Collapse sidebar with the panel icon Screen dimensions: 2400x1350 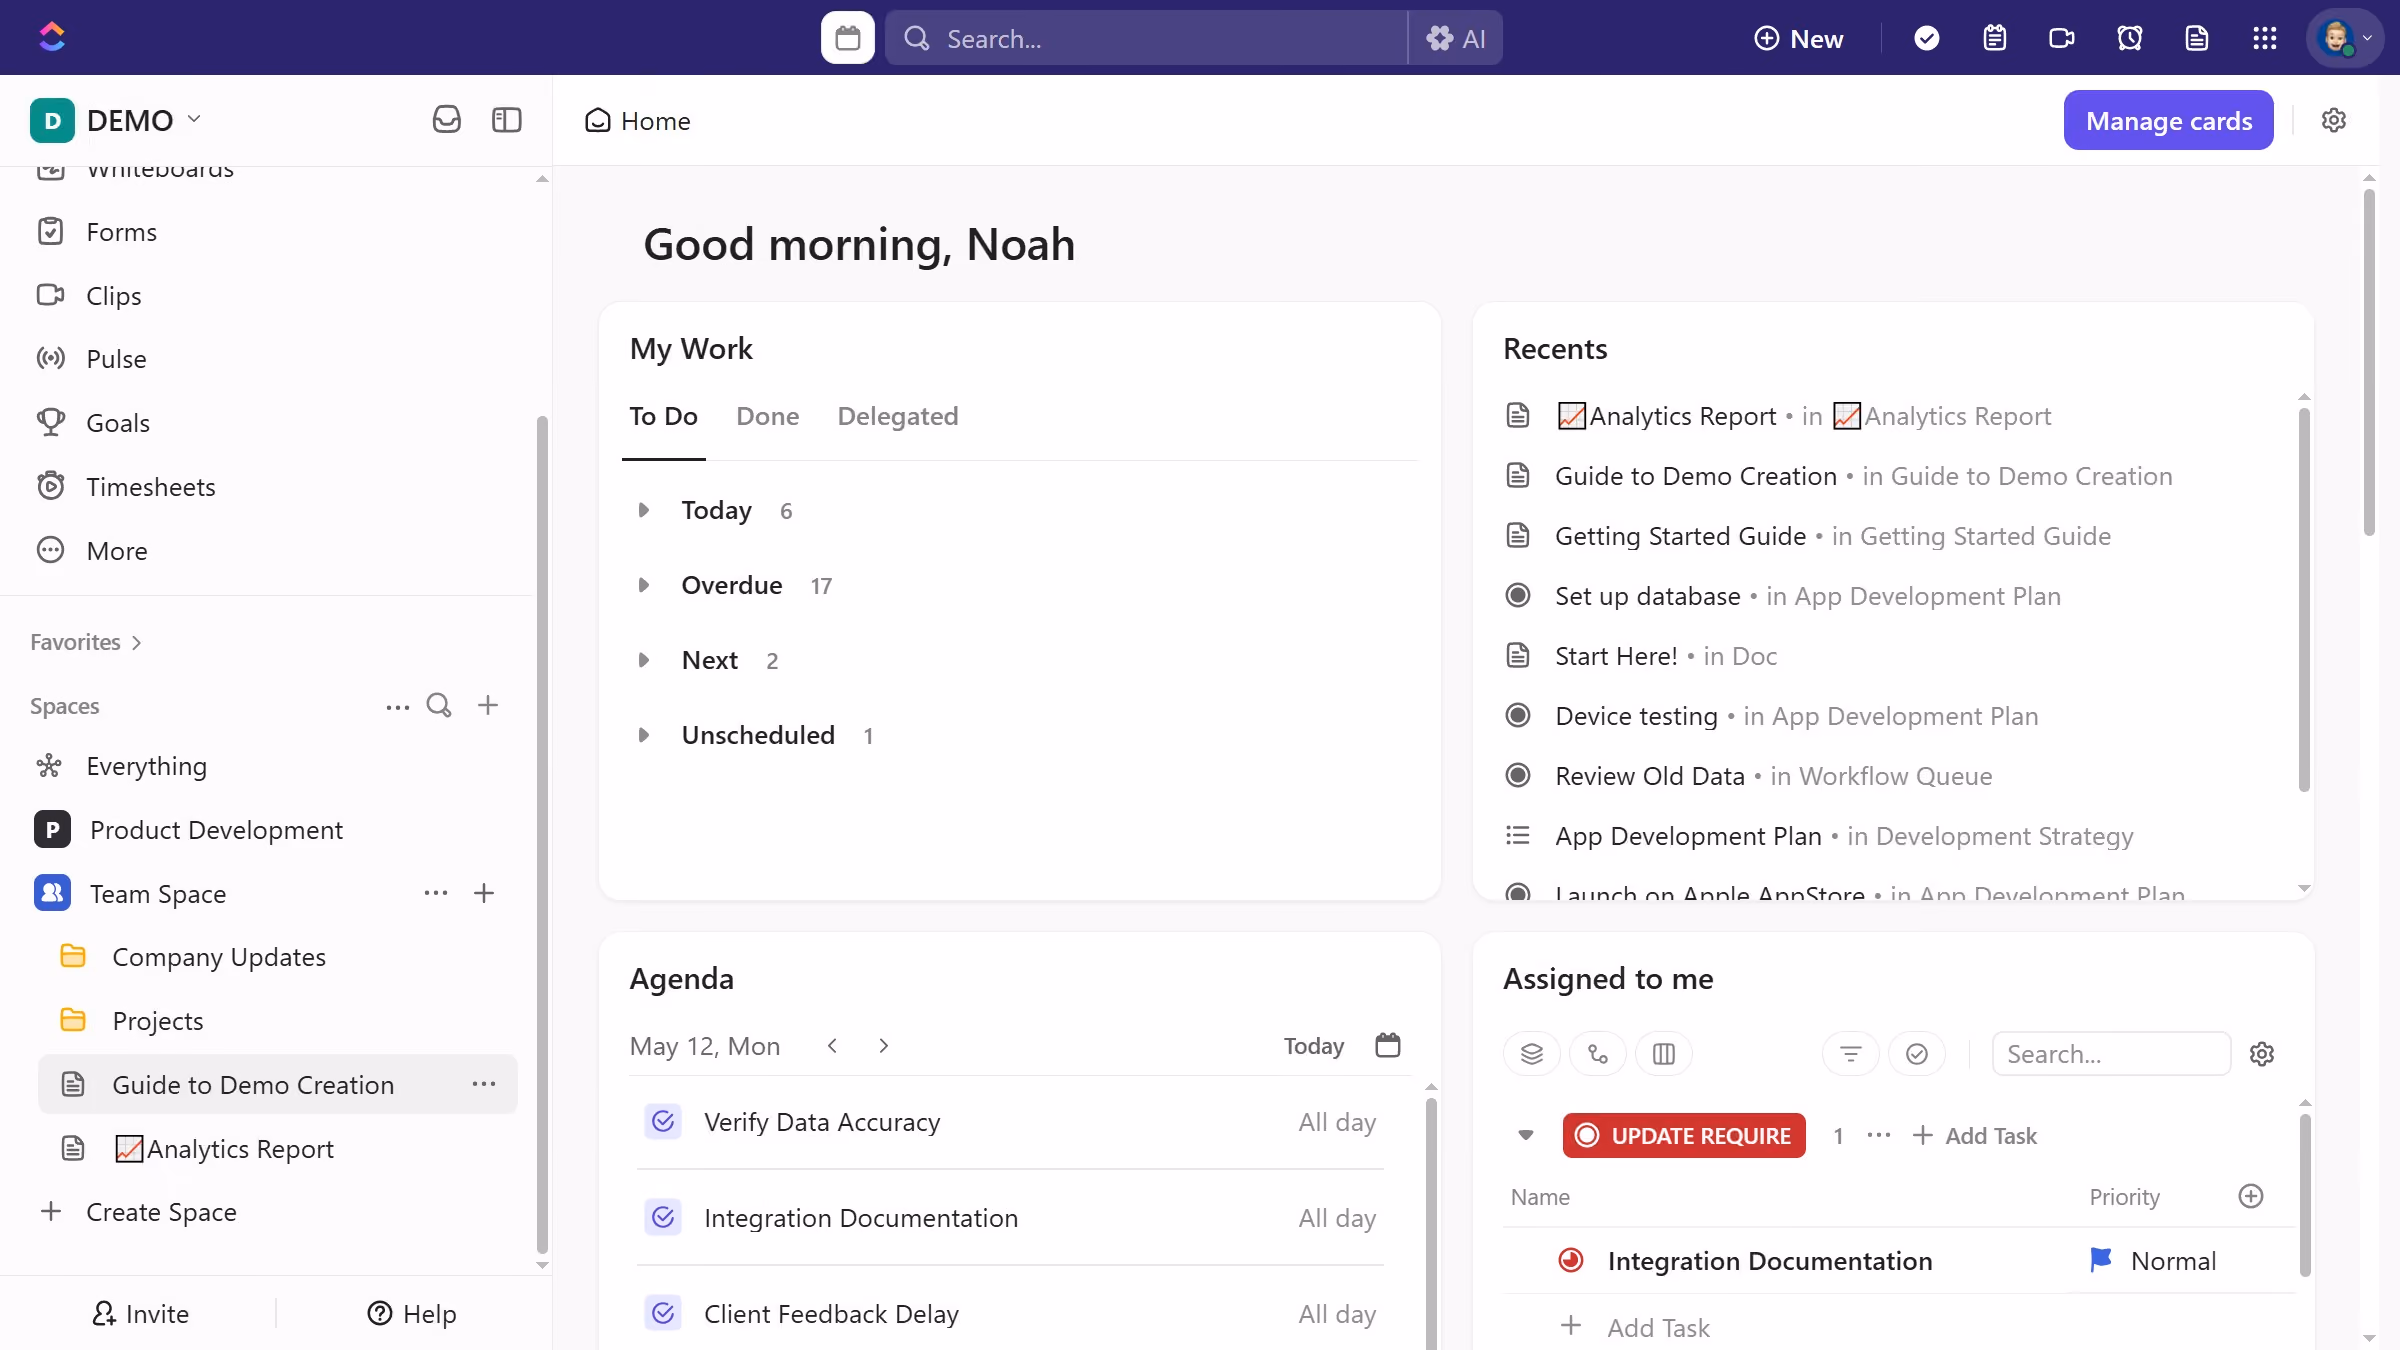tap(507, 120)
